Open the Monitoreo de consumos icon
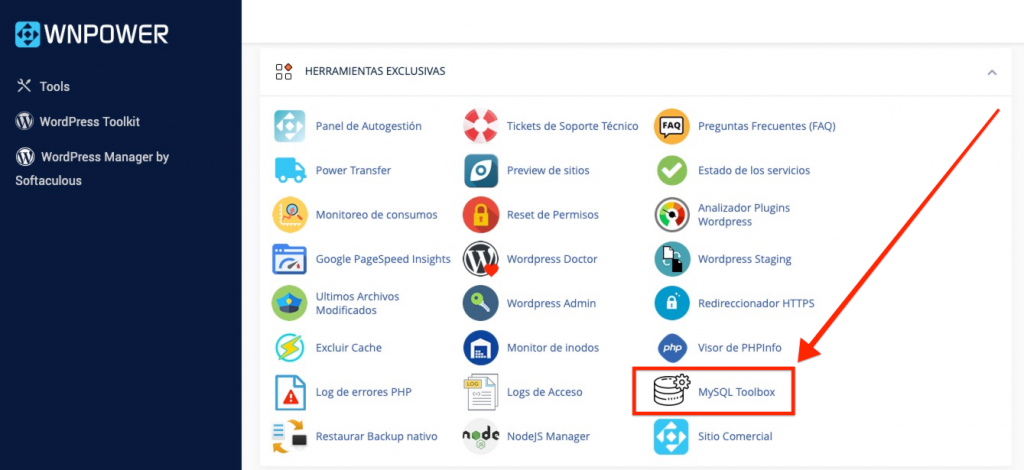Viewport: 1024px width, 470px height. [290, 215]
